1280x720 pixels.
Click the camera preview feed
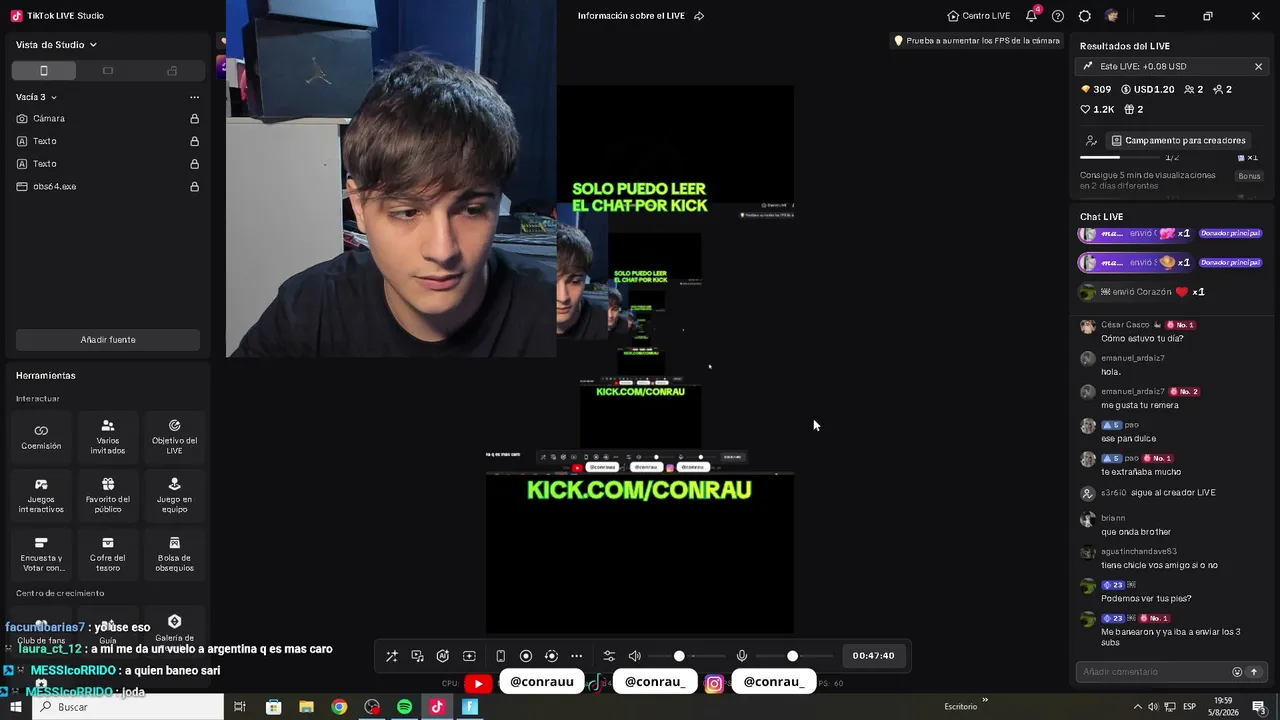[x=391, y=178]
